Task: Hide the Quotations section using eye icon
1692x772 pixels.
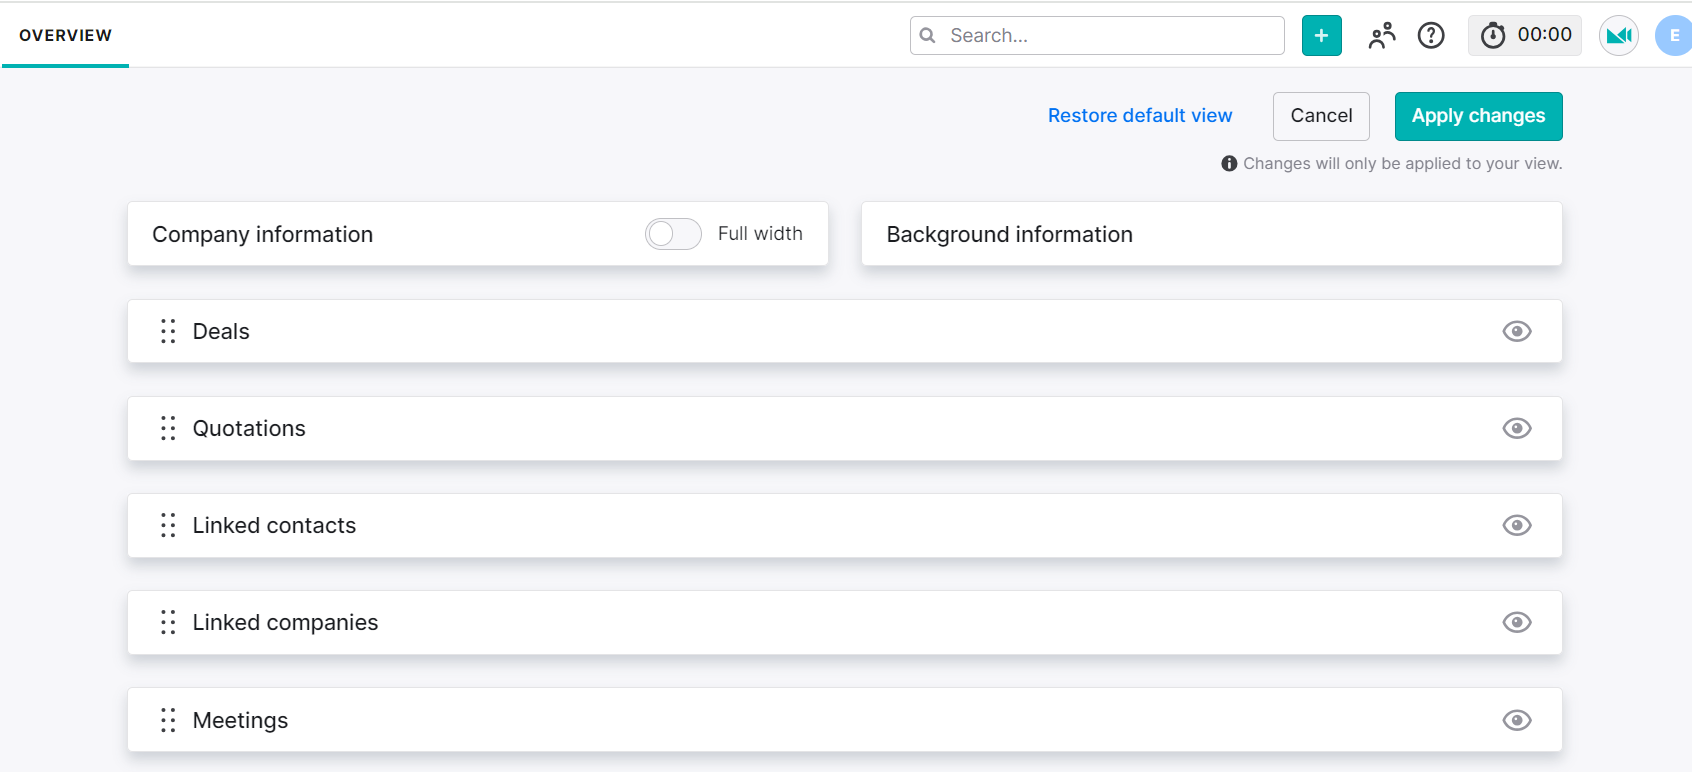Action: pos(1517,428)
